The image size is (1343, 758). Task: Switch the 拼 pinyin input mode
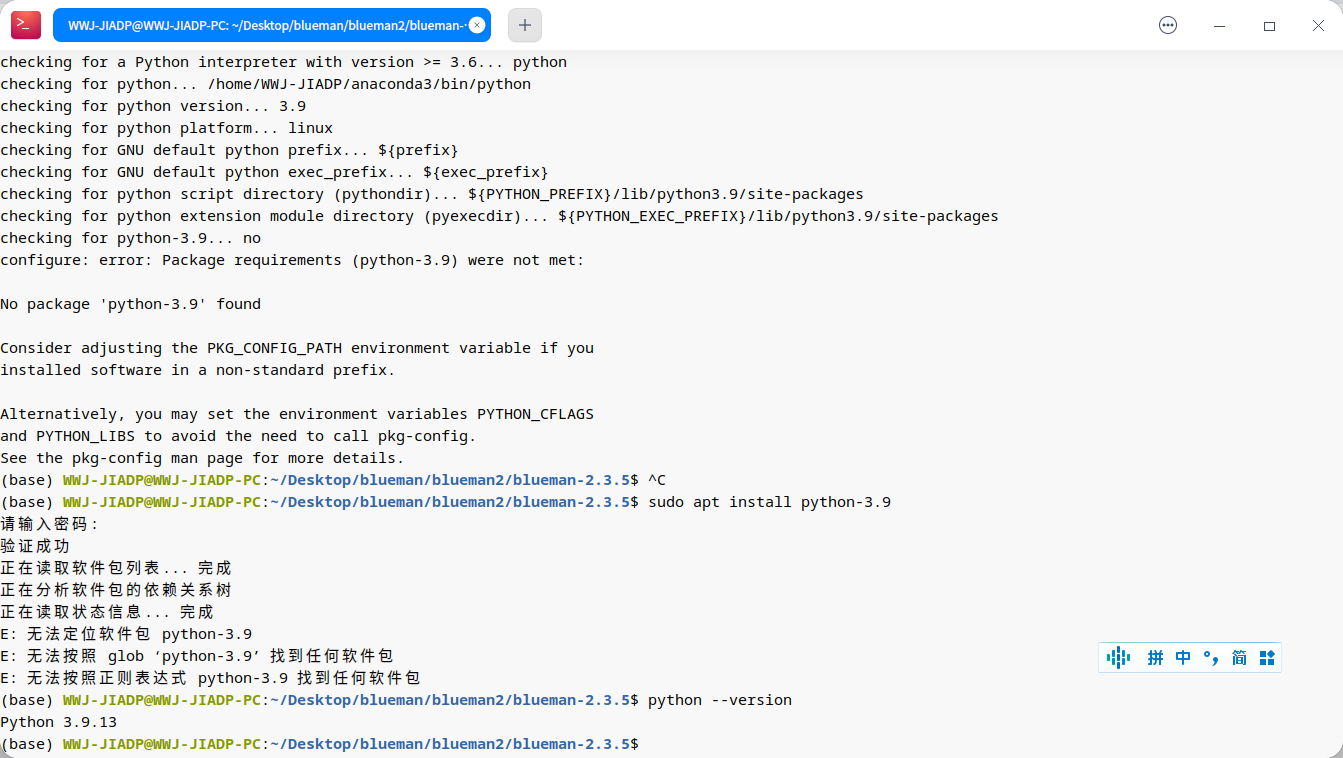(x=1155, y=657)
